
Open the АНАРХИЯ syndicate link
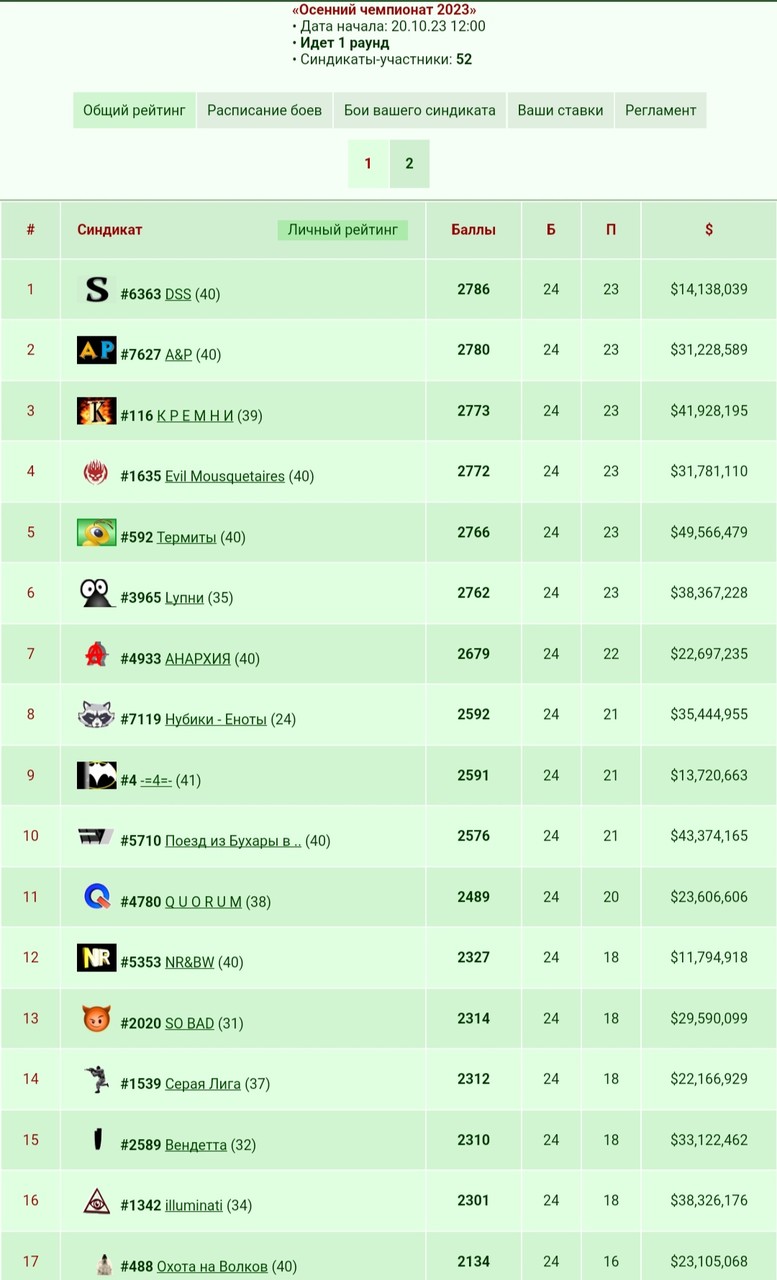tap(198, 658)
